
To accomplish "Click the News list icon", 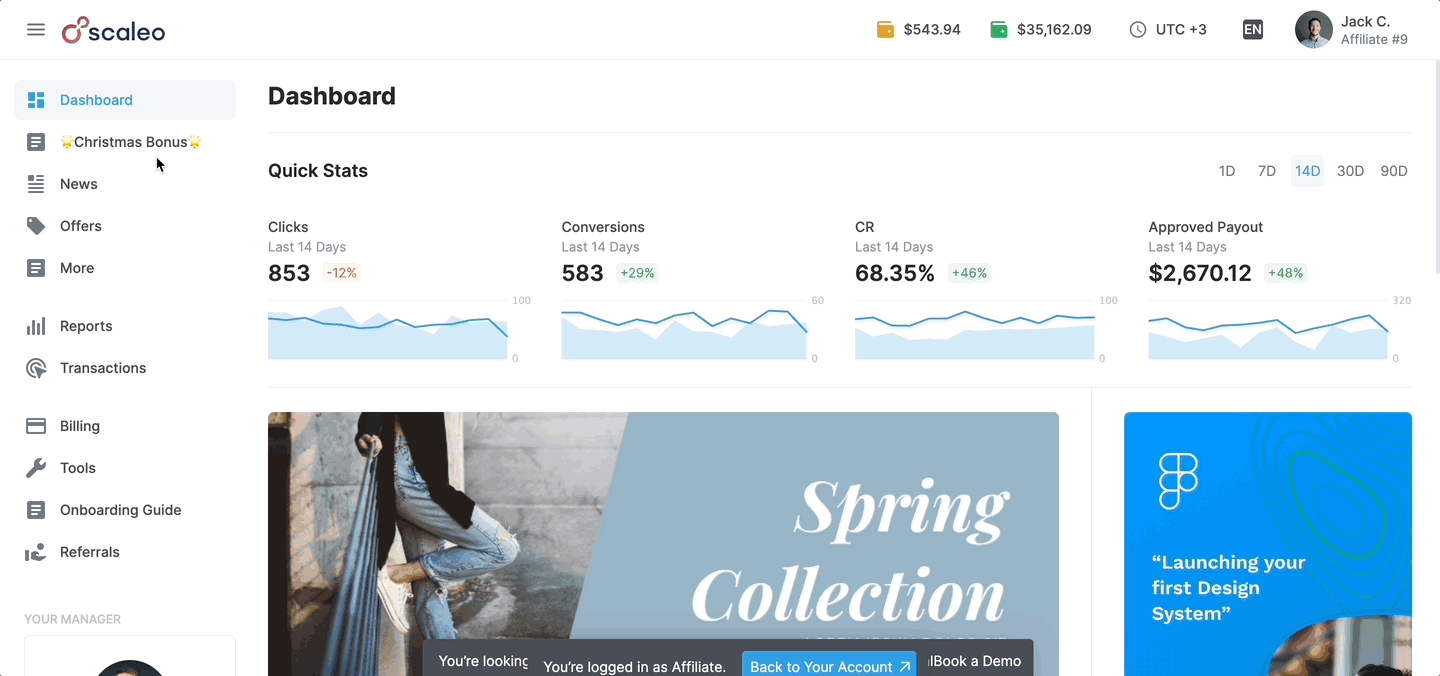I will (36, 184).
